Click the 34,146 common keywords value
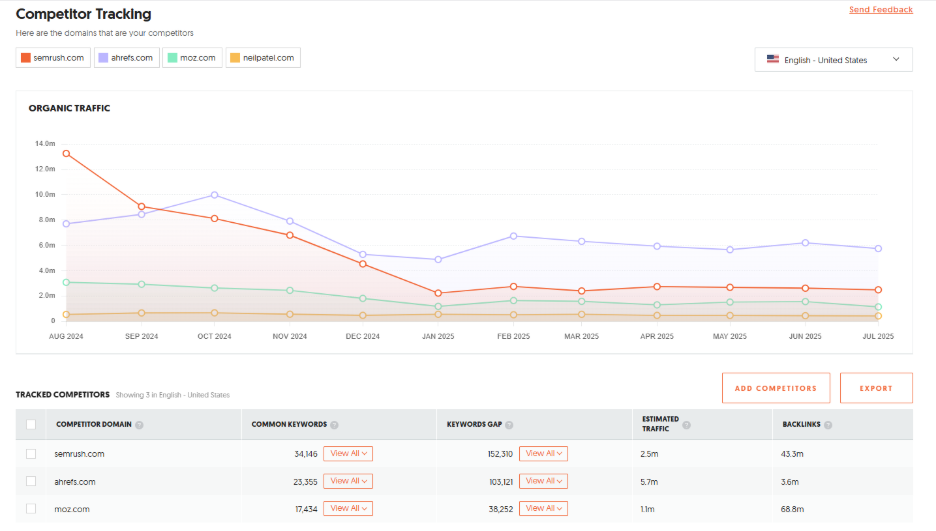Screen dimensions: 936x531 click(x=306, y=454)
